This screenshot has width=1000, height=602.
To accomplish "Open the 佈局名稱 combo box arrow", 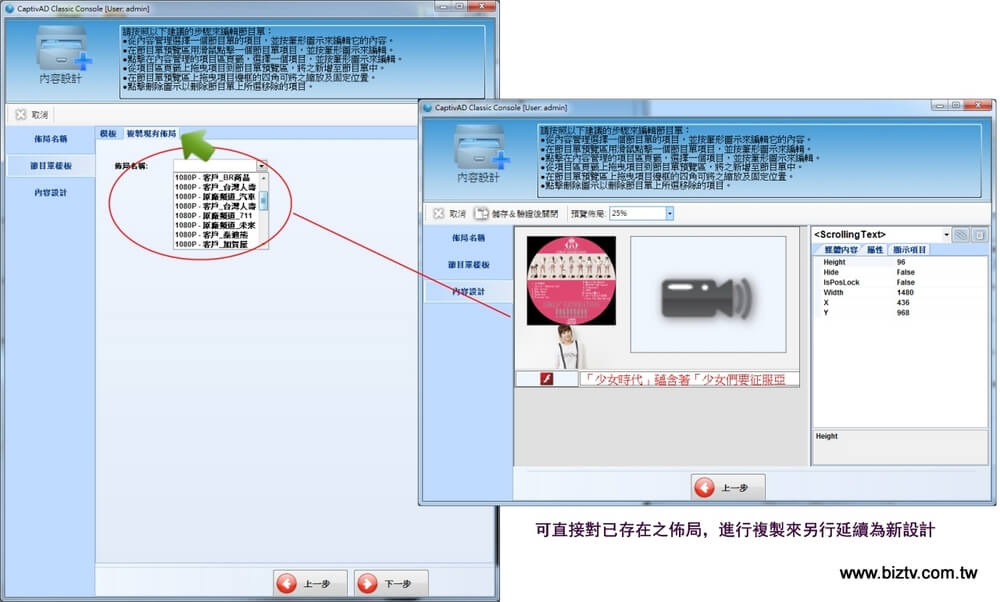I will click(261, 165).
